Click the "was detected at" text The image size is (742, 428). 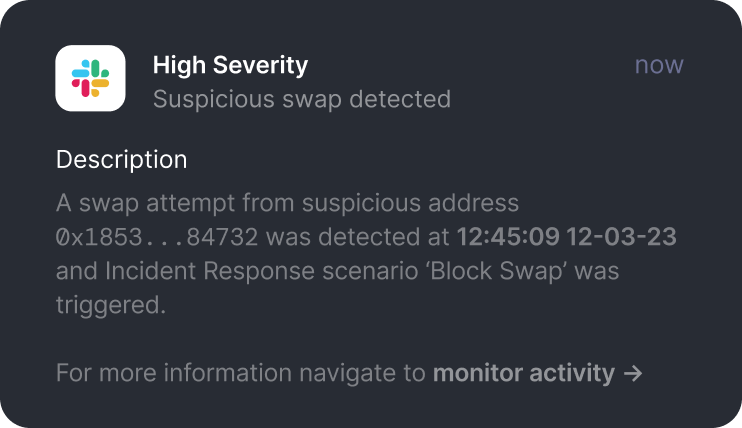(x=357, y=237)
